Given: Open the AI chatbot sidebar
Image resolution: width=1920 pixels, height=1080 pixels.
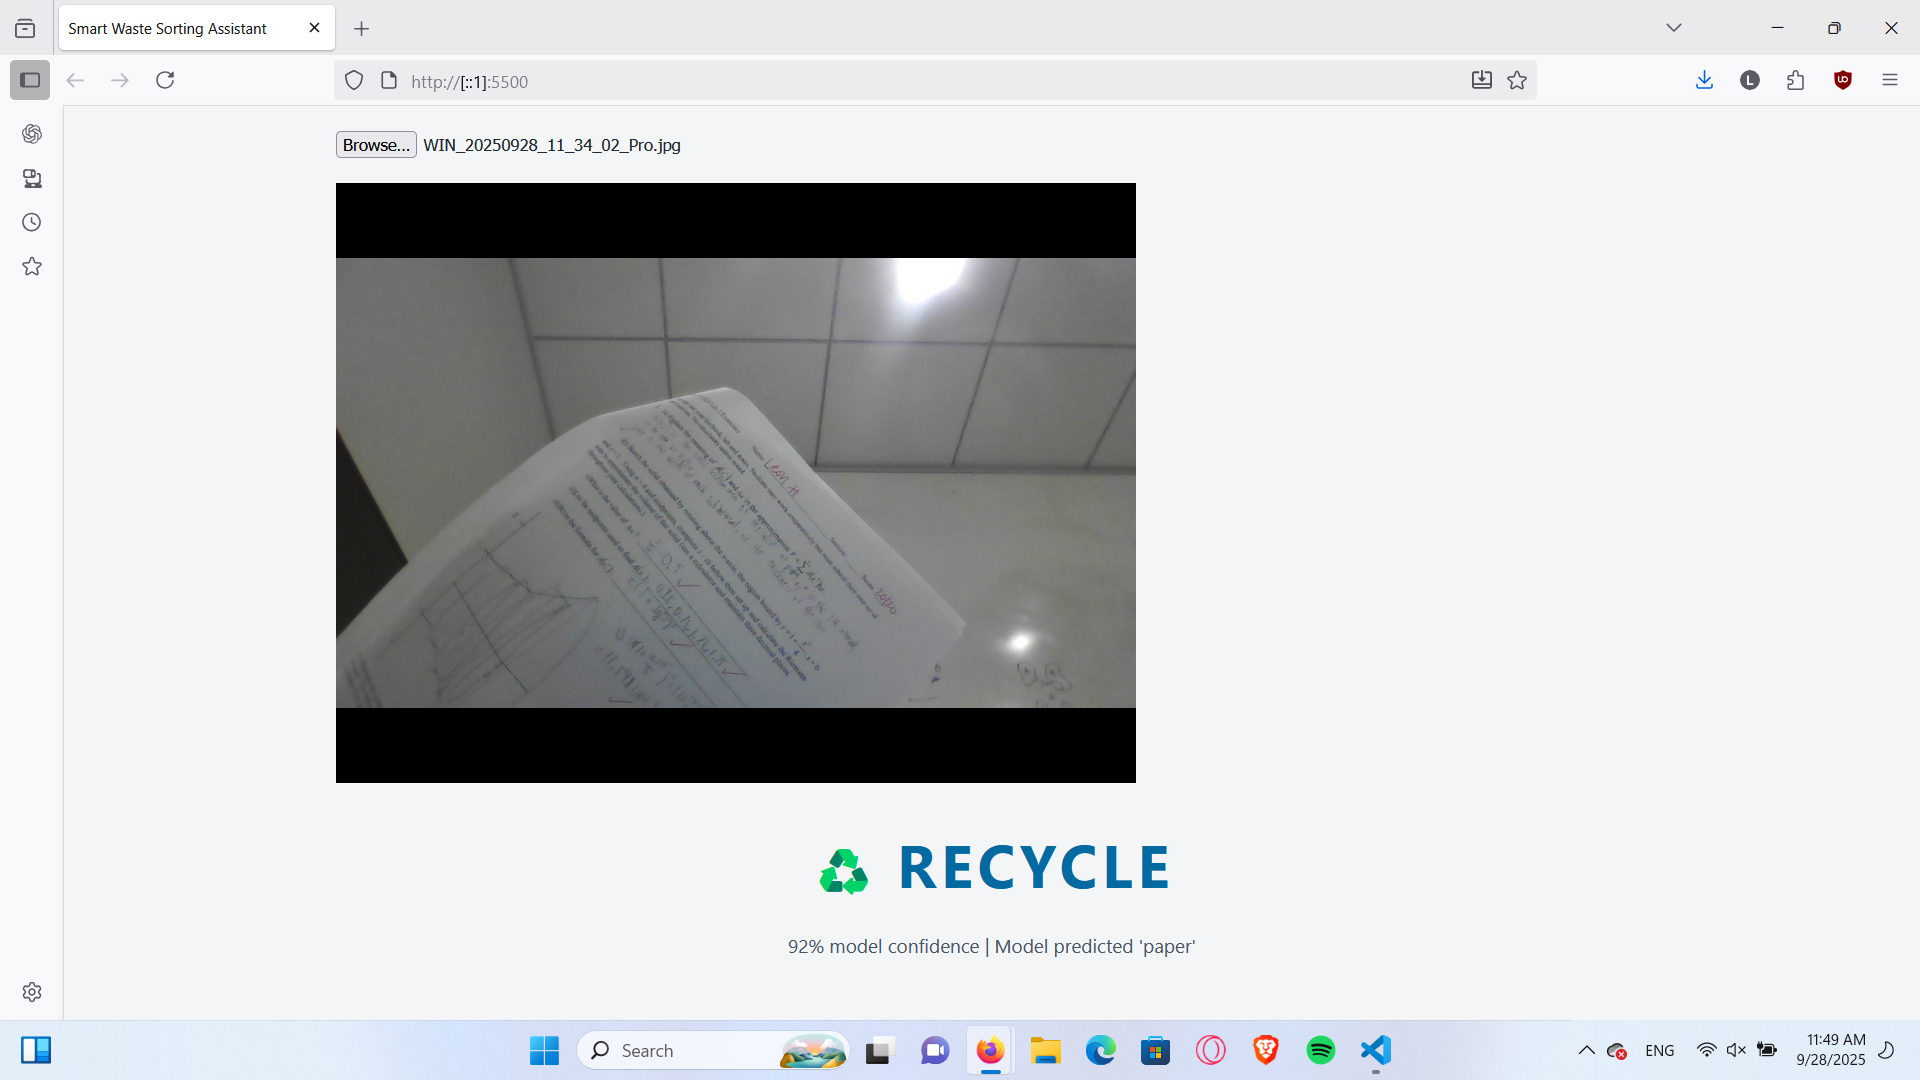Looking at the screenshot, I should [32, 134].
